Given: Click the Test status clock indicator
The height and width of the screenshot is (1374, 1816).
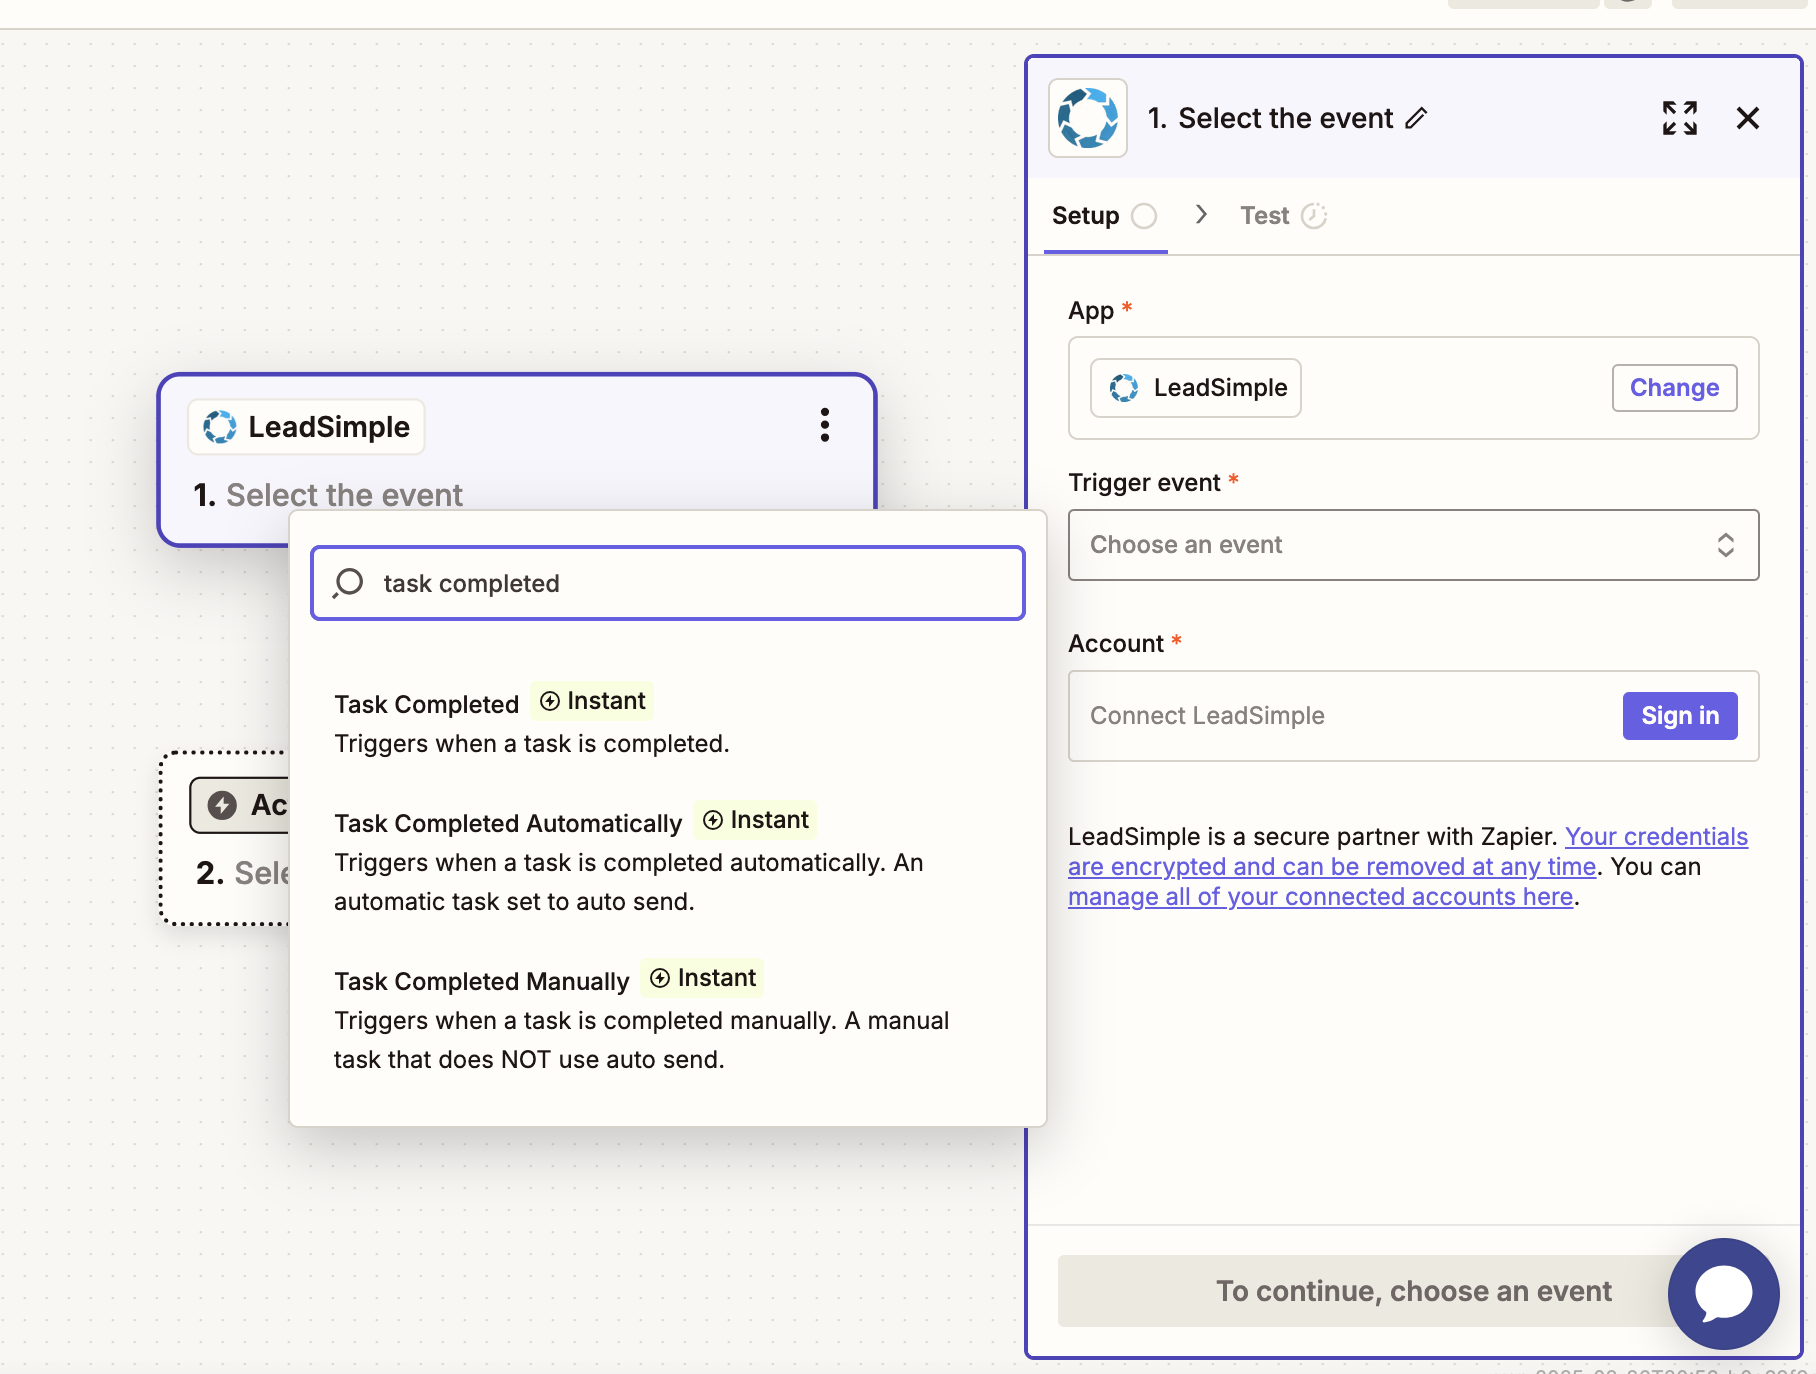Looking at the screenshot, I should pos(1314,216).
